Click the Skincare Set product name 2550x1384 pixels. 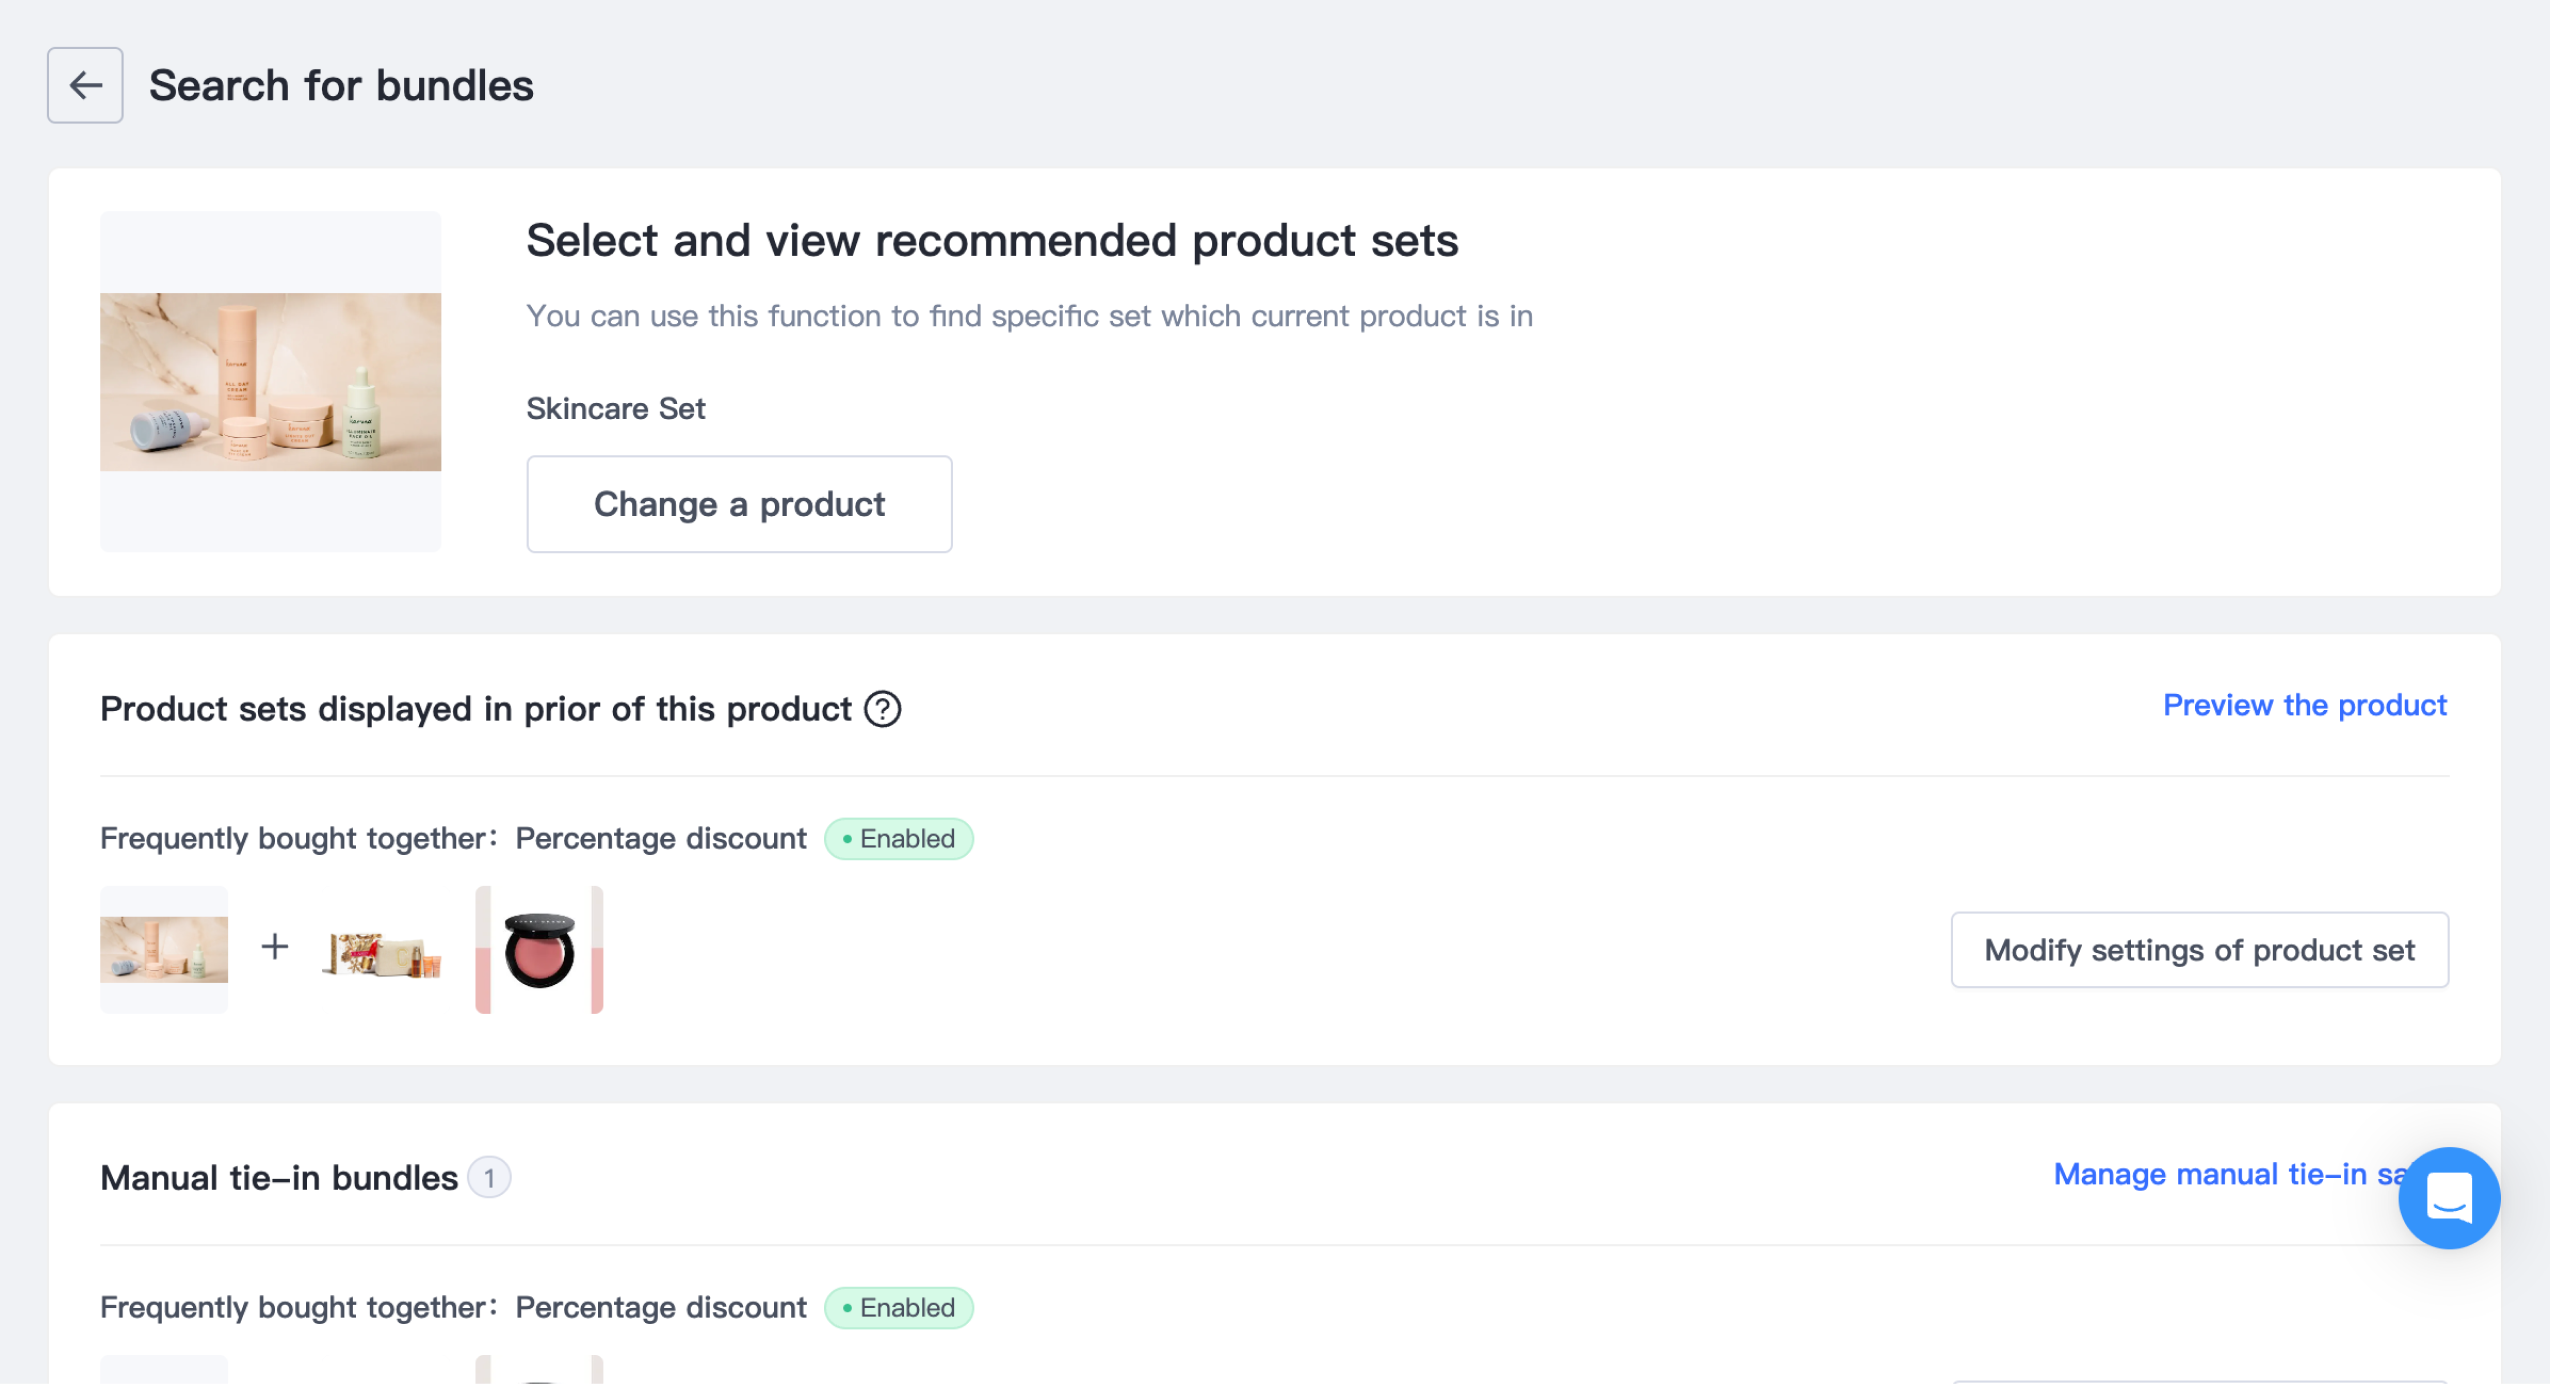[x=616, y=408]
